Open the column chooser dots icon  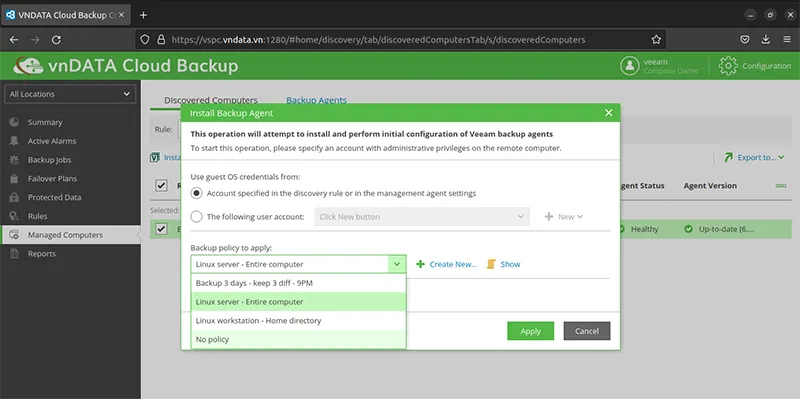[781, 186]
